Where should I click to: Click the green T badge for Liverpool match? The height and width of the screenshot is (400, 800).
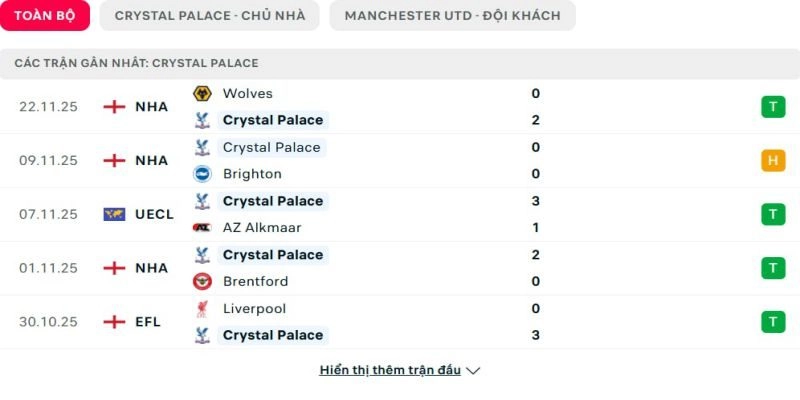(773, 322)
